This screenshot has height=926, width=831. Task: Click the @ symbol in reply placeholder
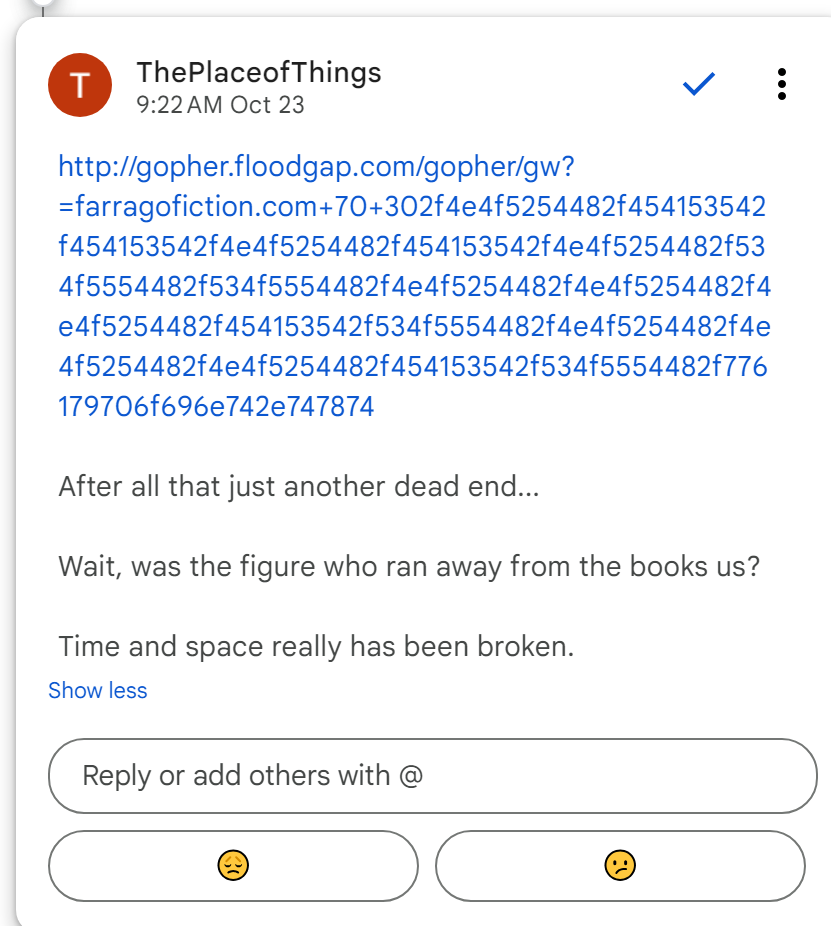(410, 776)
